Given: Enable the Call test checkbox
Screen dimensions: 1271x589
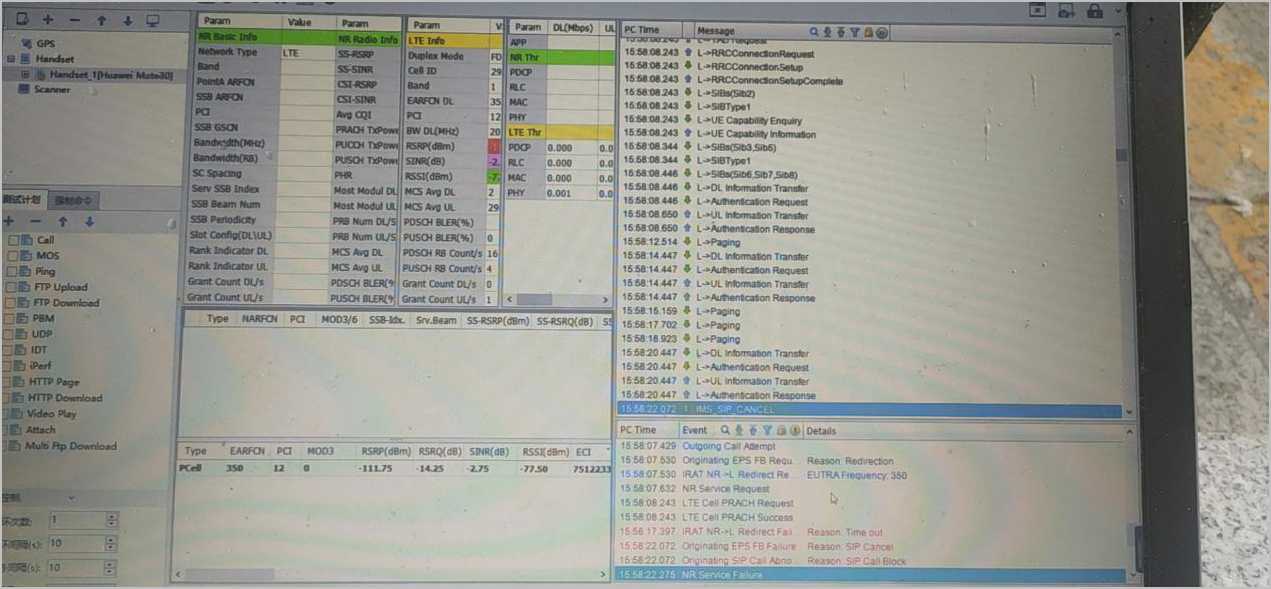Looking at the screenshot, I should [14, 240].
